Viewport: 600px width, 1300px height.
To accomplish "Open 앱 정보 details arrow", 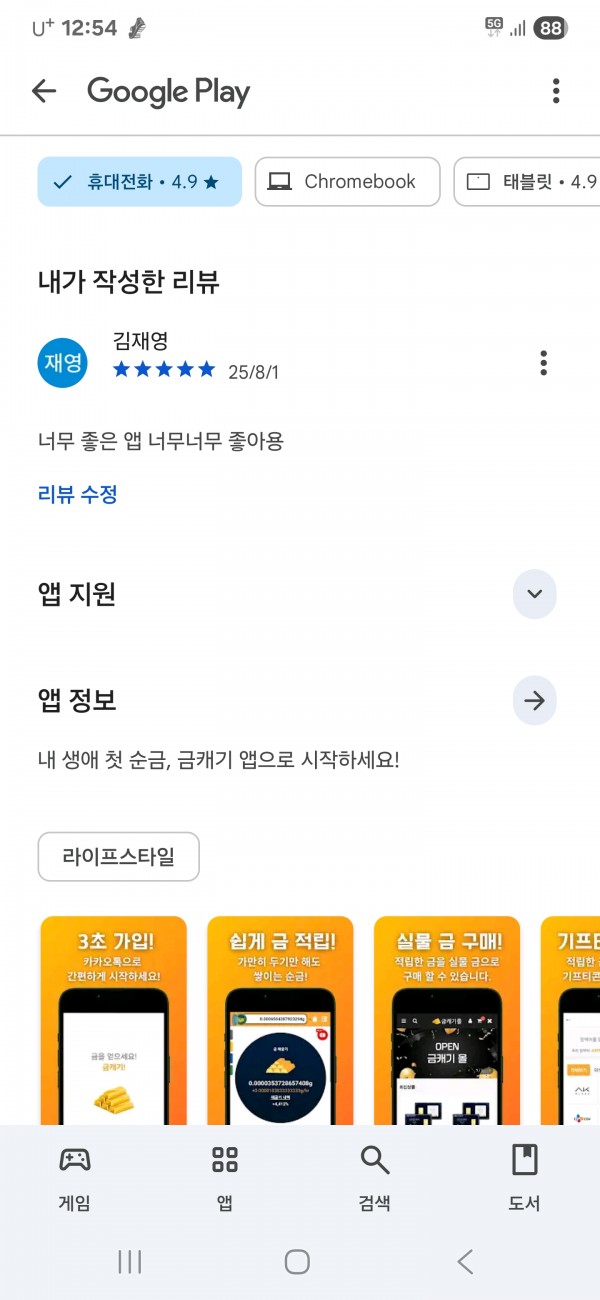I will [x=534, y=701].
